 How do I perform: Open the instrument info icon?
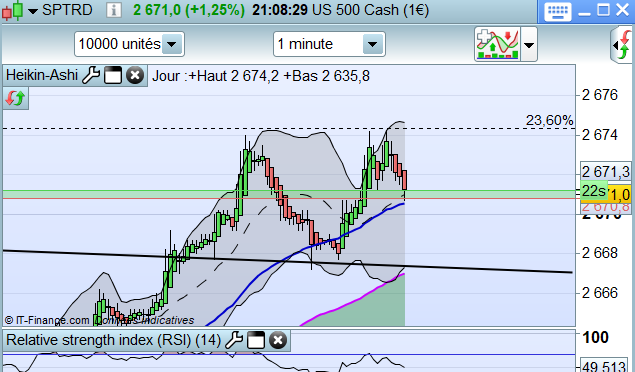(x=114, y=10)
